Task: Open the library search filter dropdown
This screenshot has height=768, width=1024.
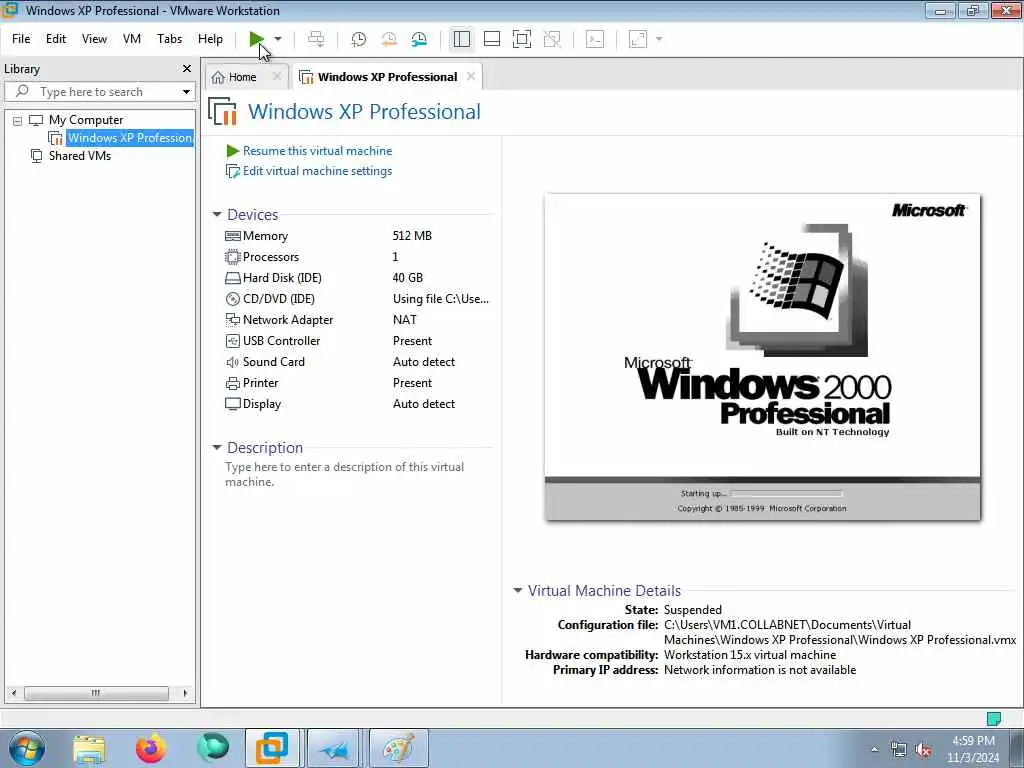Action: pyautogui.click(x=186, y=92)
